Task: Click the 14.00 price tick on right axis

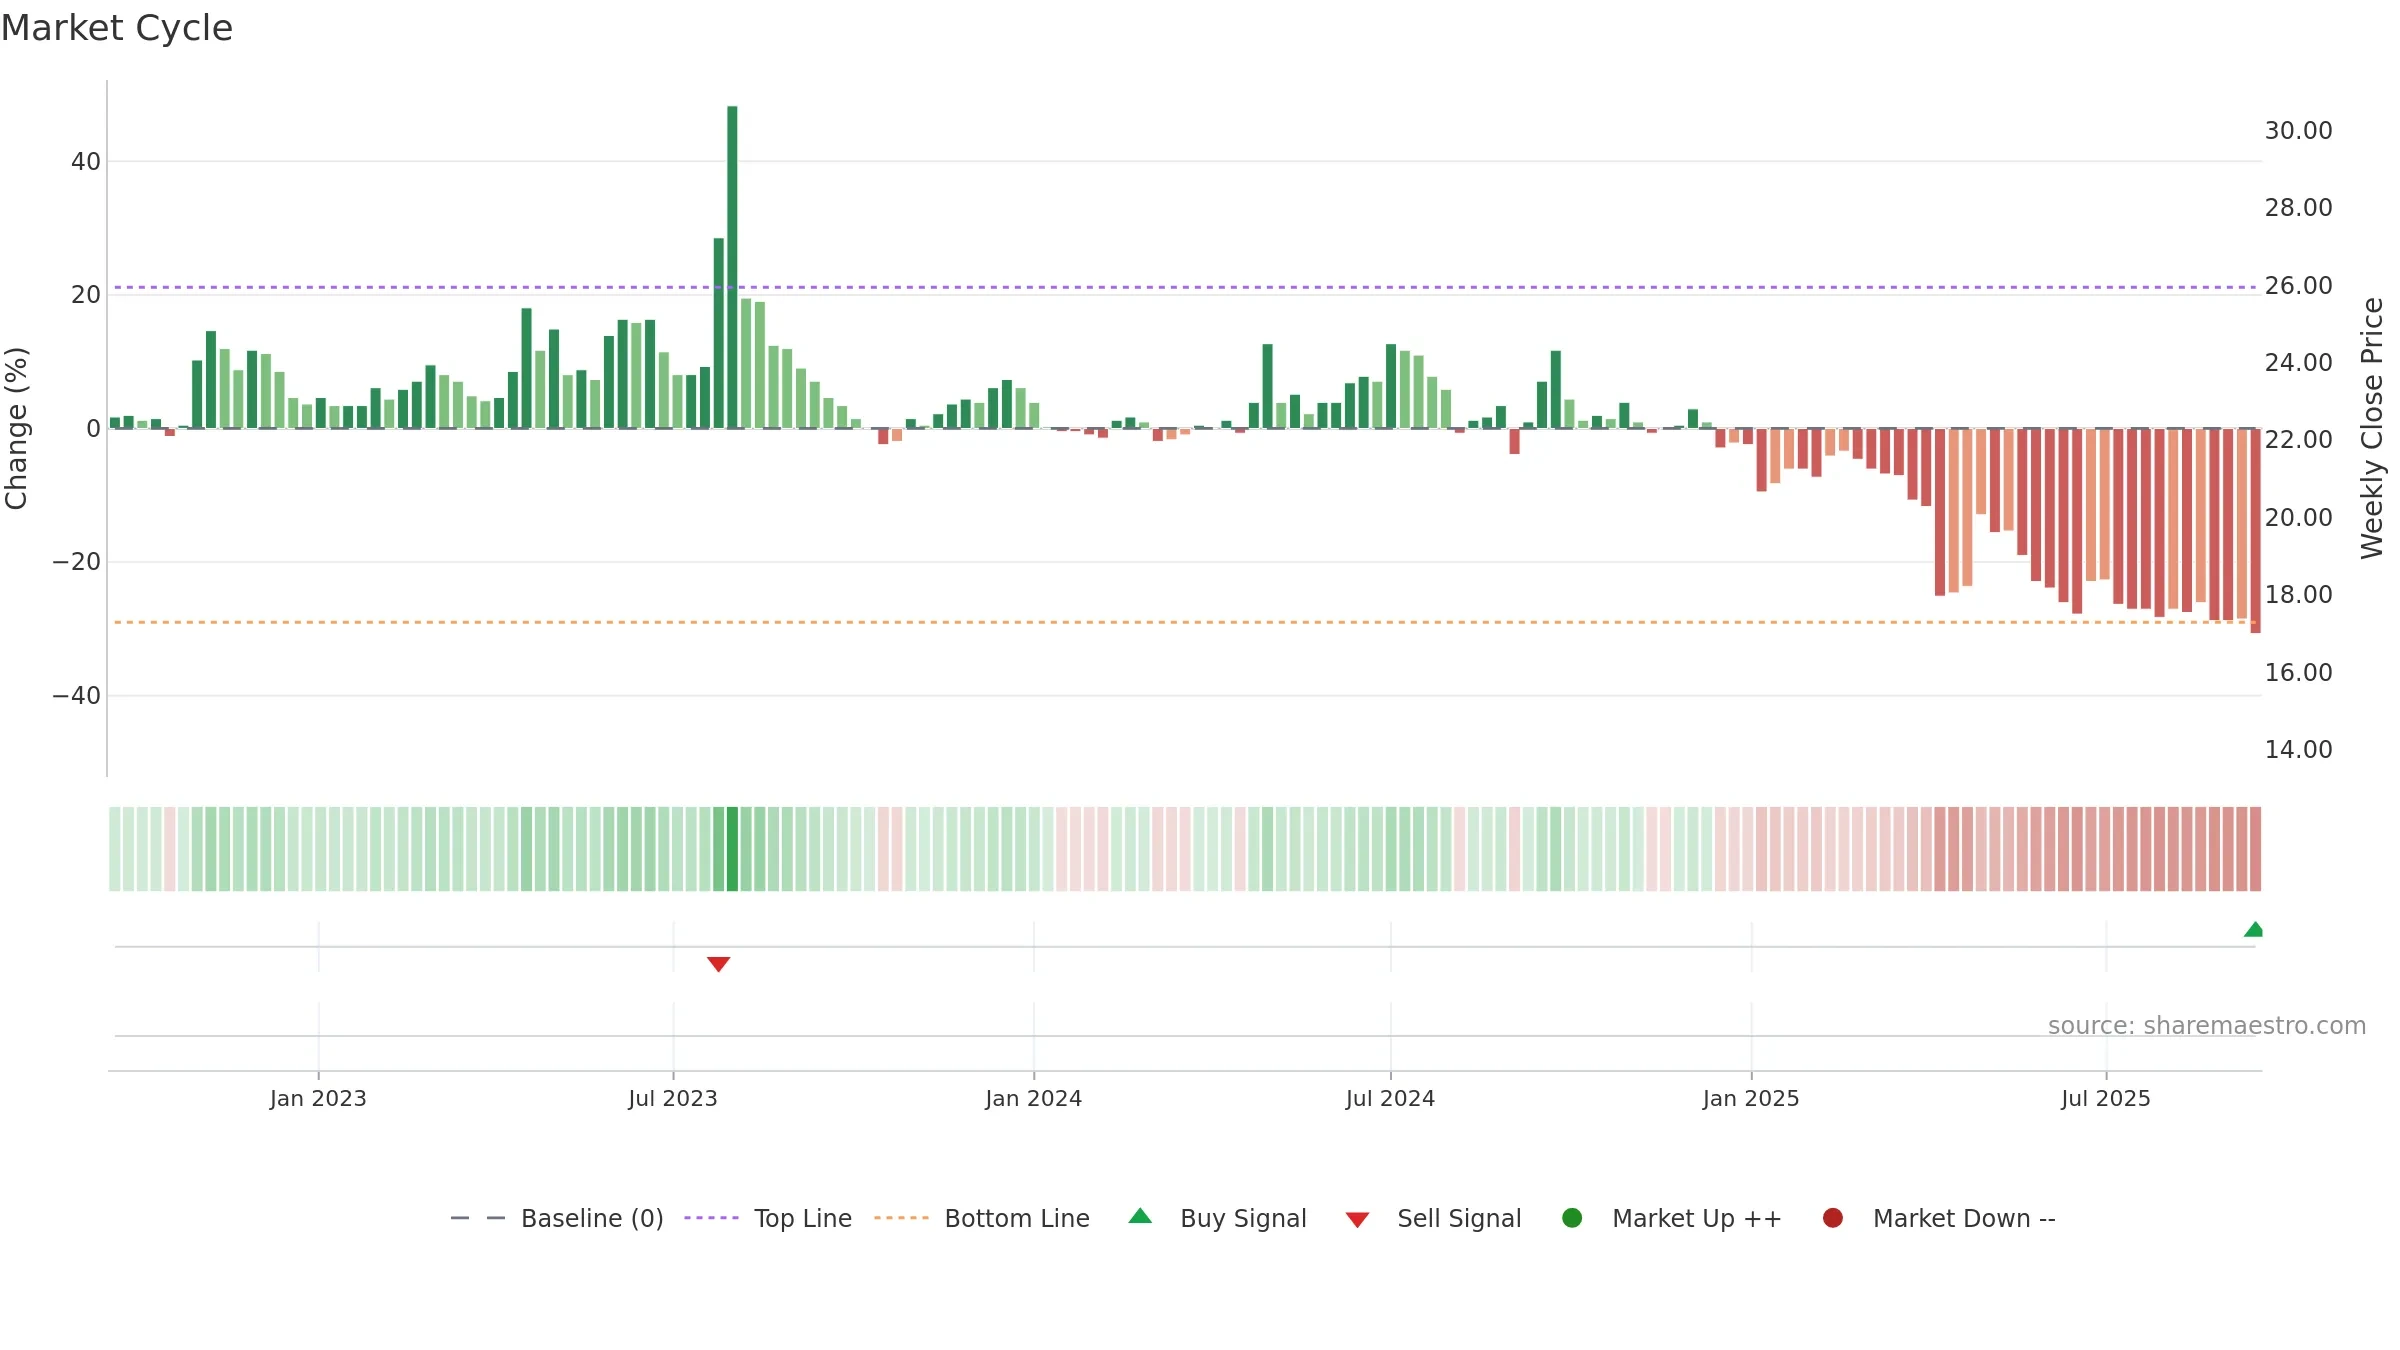Action: 2298,750
